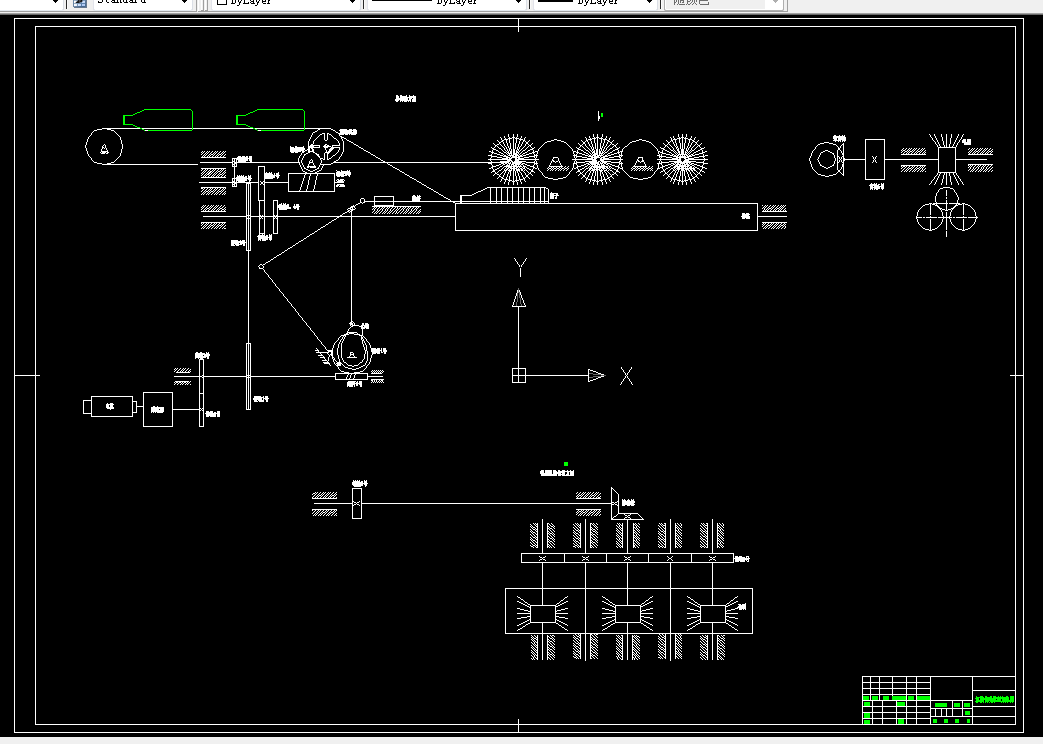Select the rightmost round bristle brush
1043x744 pixels.
click(682, 160)
